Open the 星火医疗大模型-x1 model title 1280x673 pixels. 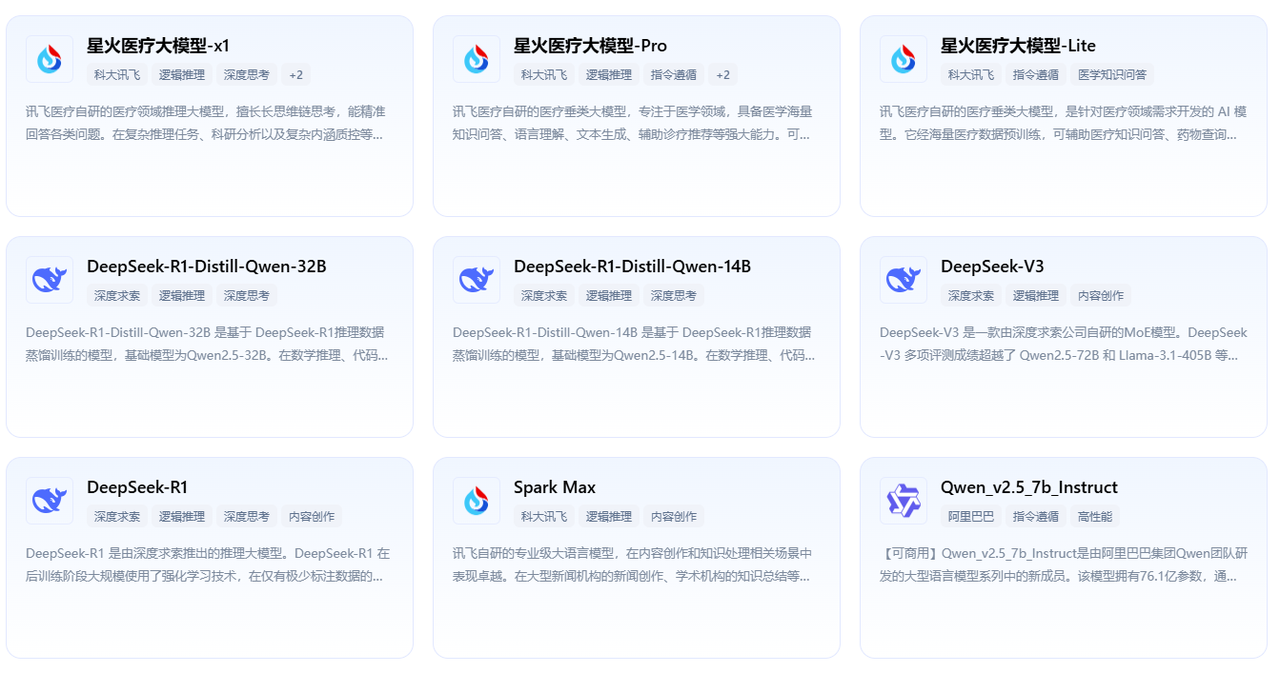click(x=158, y=46)
